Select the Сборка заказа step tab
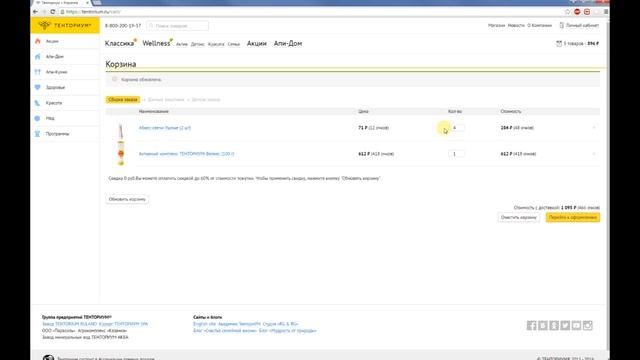Screen dimensions: 640x360 click(123, 100)
